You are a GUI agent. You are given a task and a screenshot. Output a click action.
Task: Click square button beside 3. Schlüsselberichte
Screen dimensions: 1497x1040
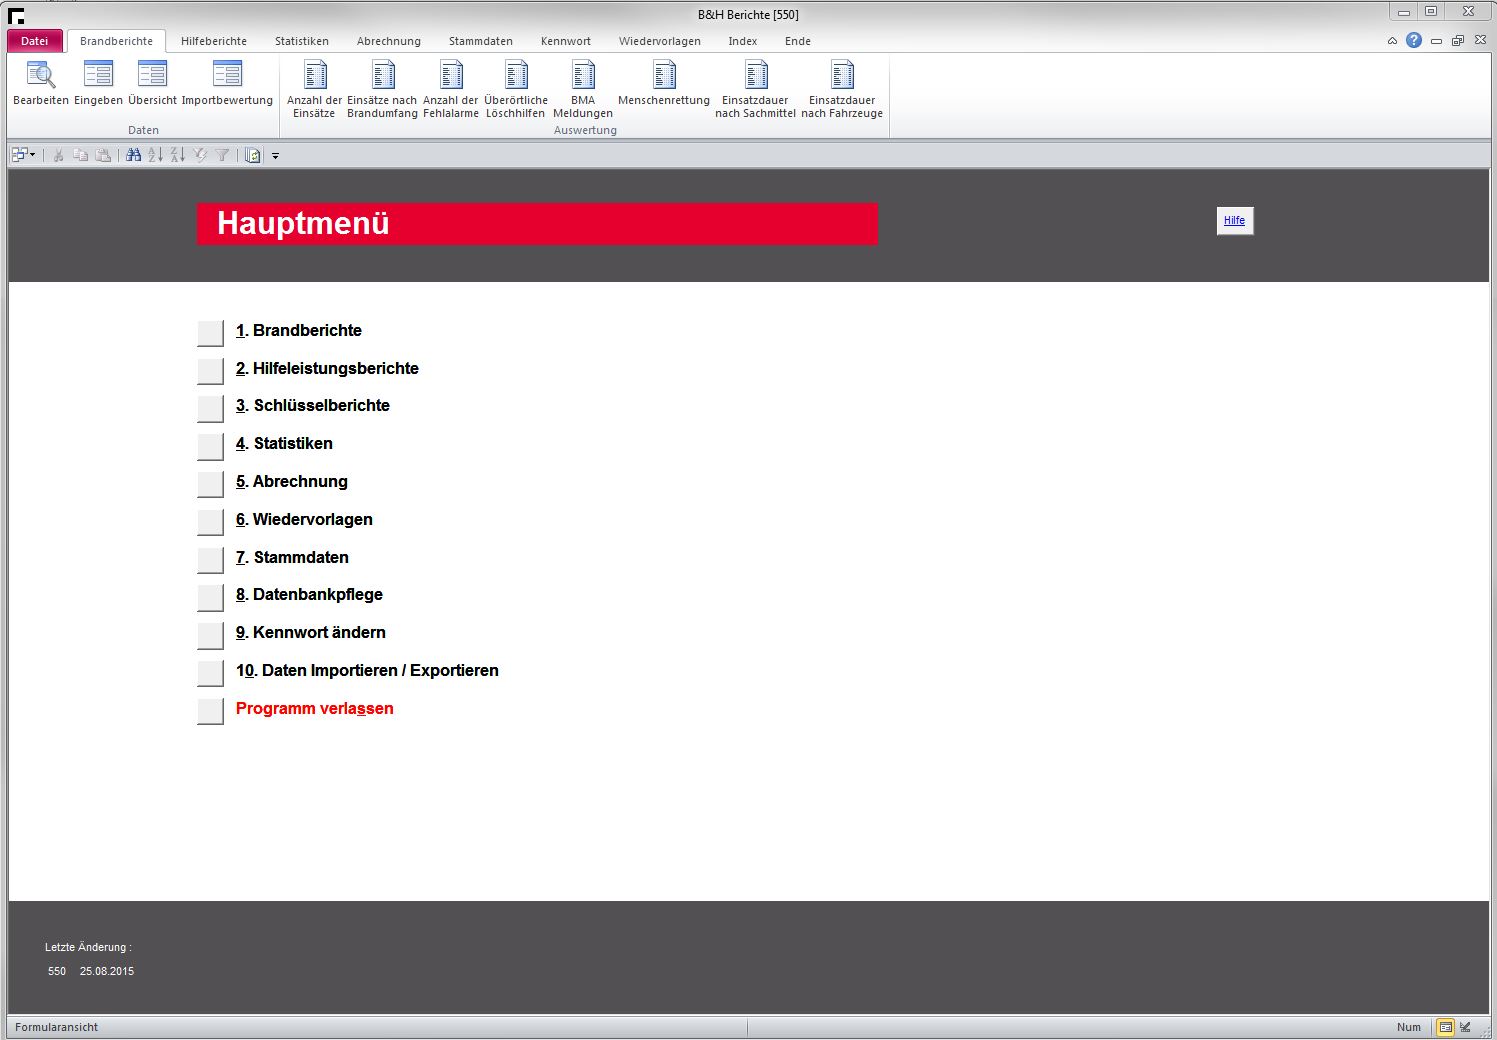[x=210, y=408]
